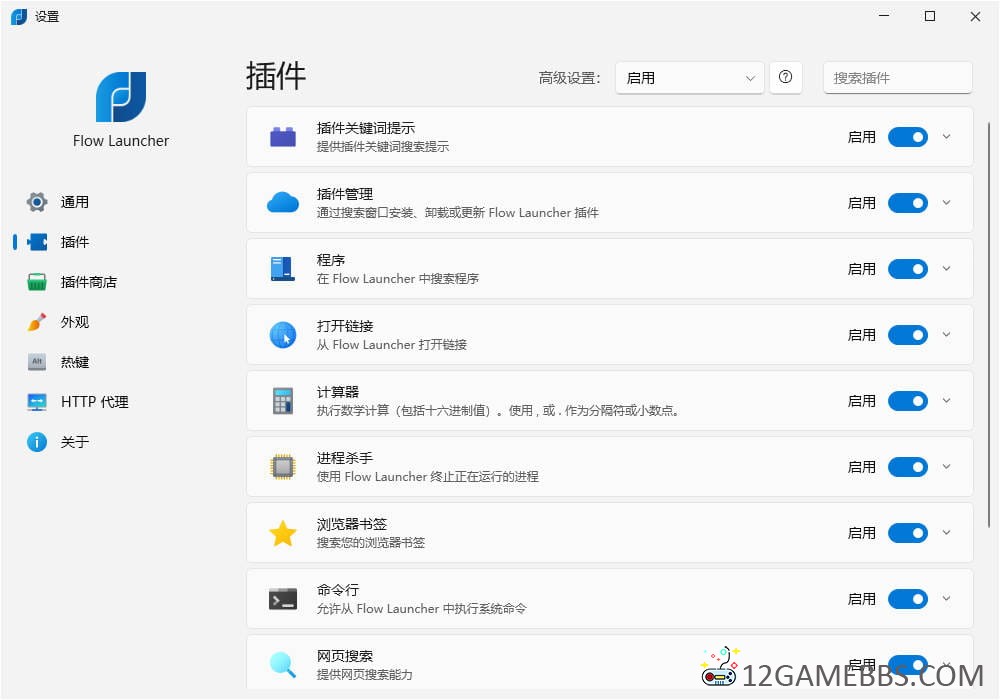Open the 高级设置 dropdown showing 启用
The image size is (1000, 700).
[689, 78]
